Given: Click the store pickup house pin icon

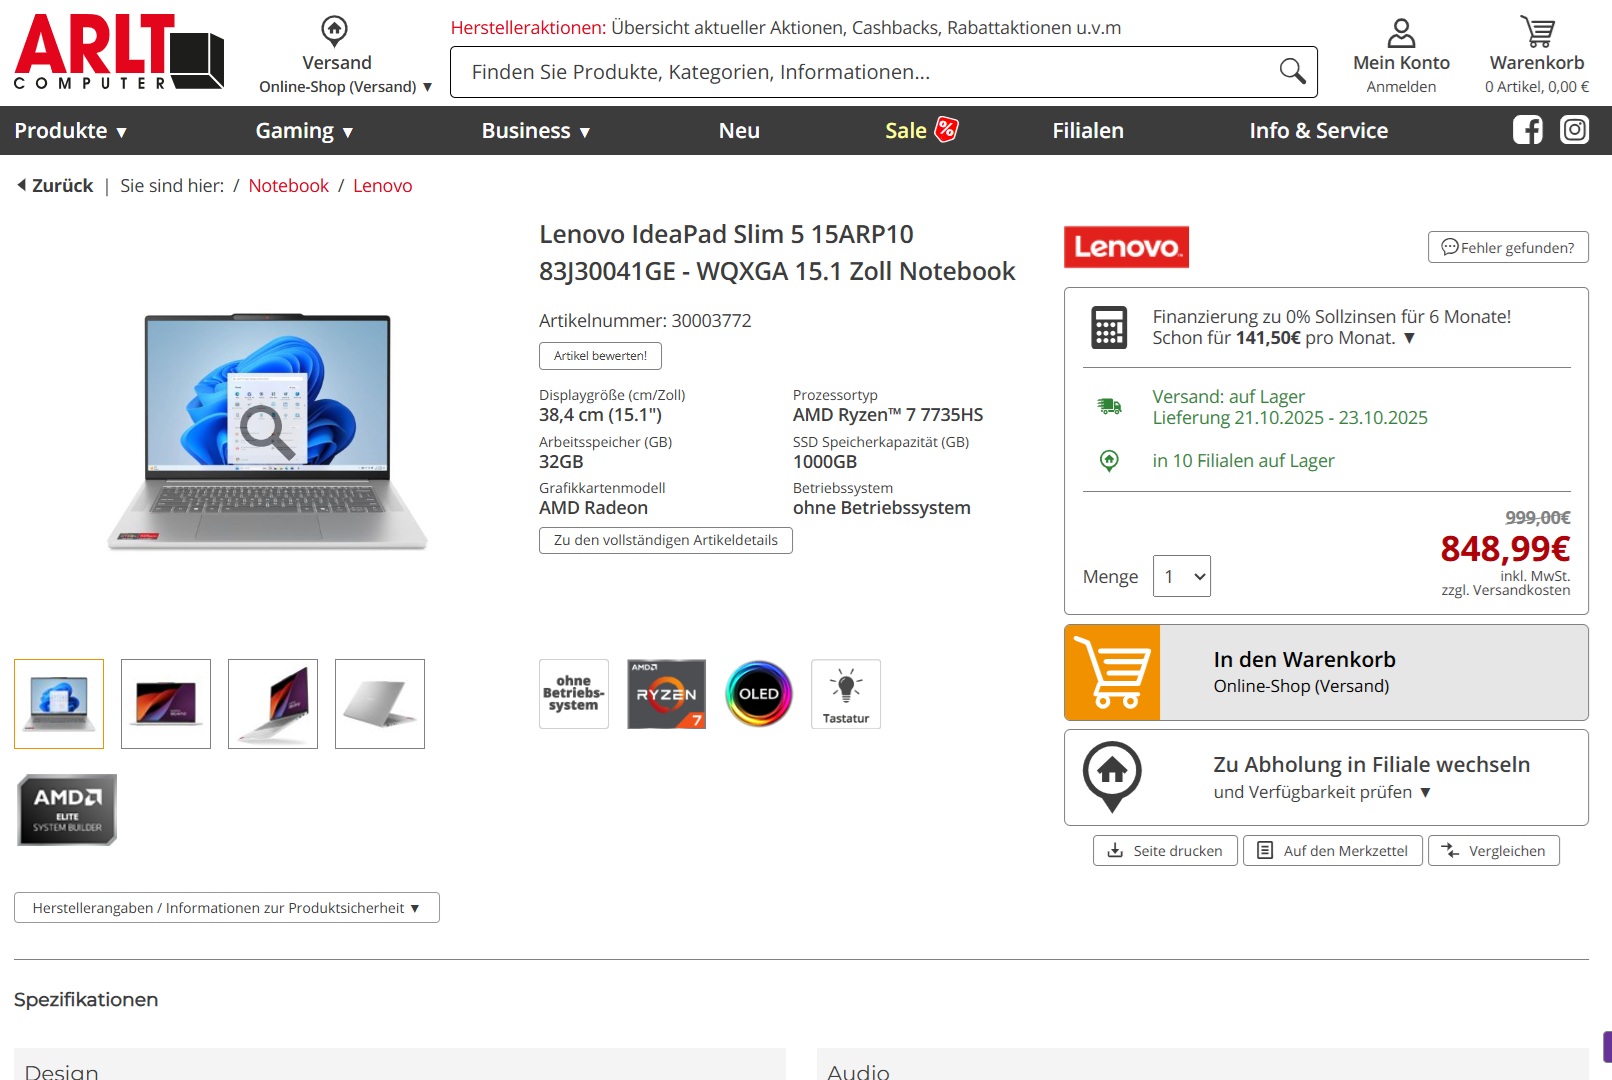Looking at the screenshot, I should pyautogui.click(x=1112, y=776).
